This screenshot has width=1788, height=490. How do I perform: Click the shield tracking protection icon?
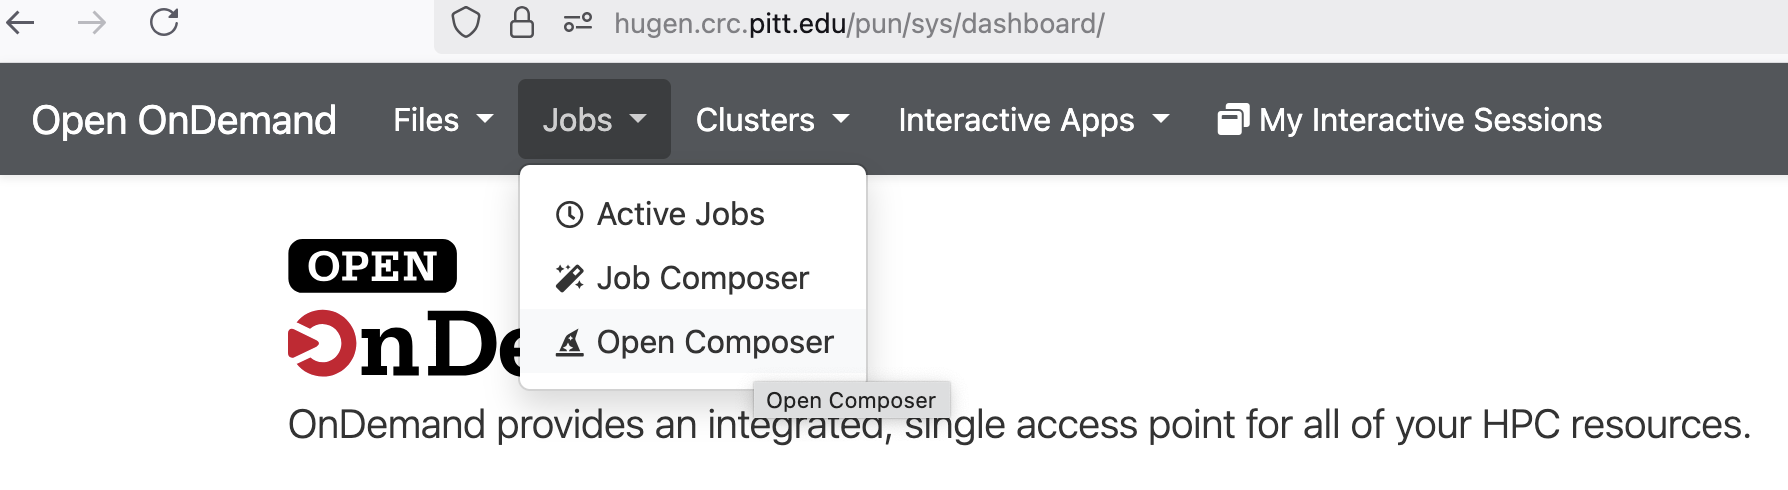tap(466, 22)
